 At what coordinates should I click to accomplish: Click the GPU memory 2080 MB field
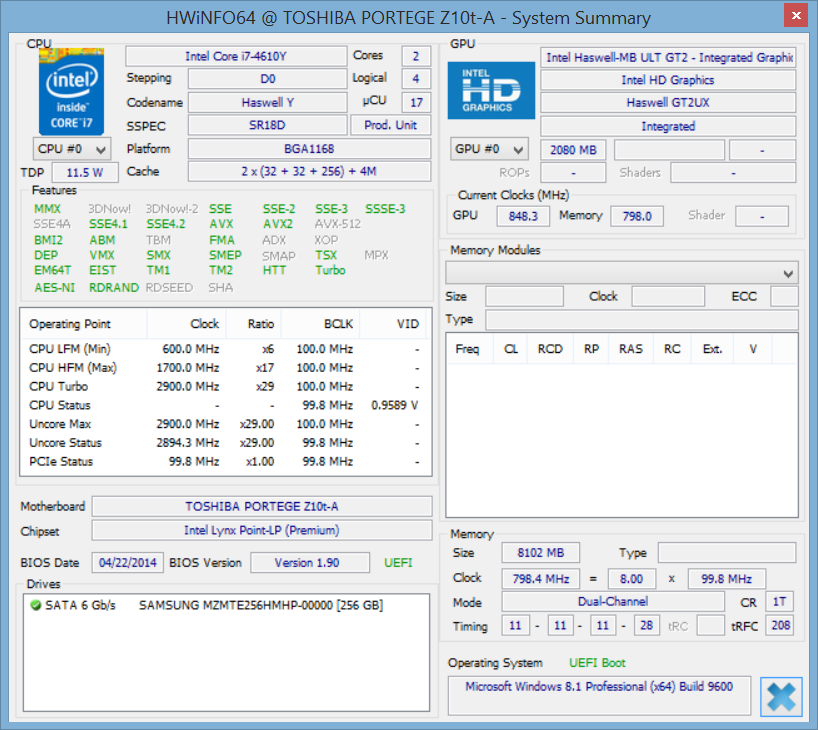point(573,150)
